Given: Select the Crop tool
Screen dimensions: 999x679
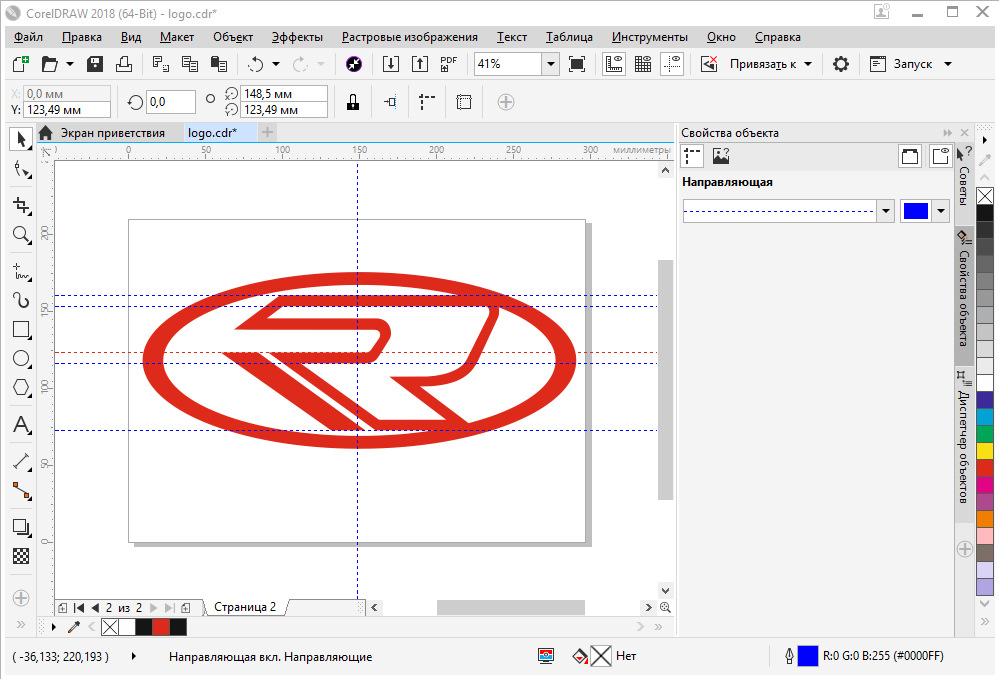Looking at the screenshot, I should 22,205.
